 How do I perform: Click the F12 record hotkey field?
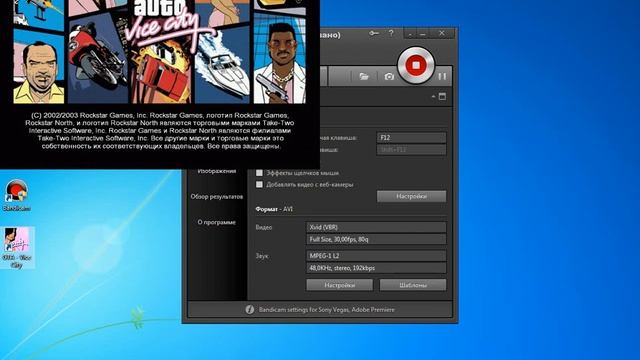click(411, 138)
